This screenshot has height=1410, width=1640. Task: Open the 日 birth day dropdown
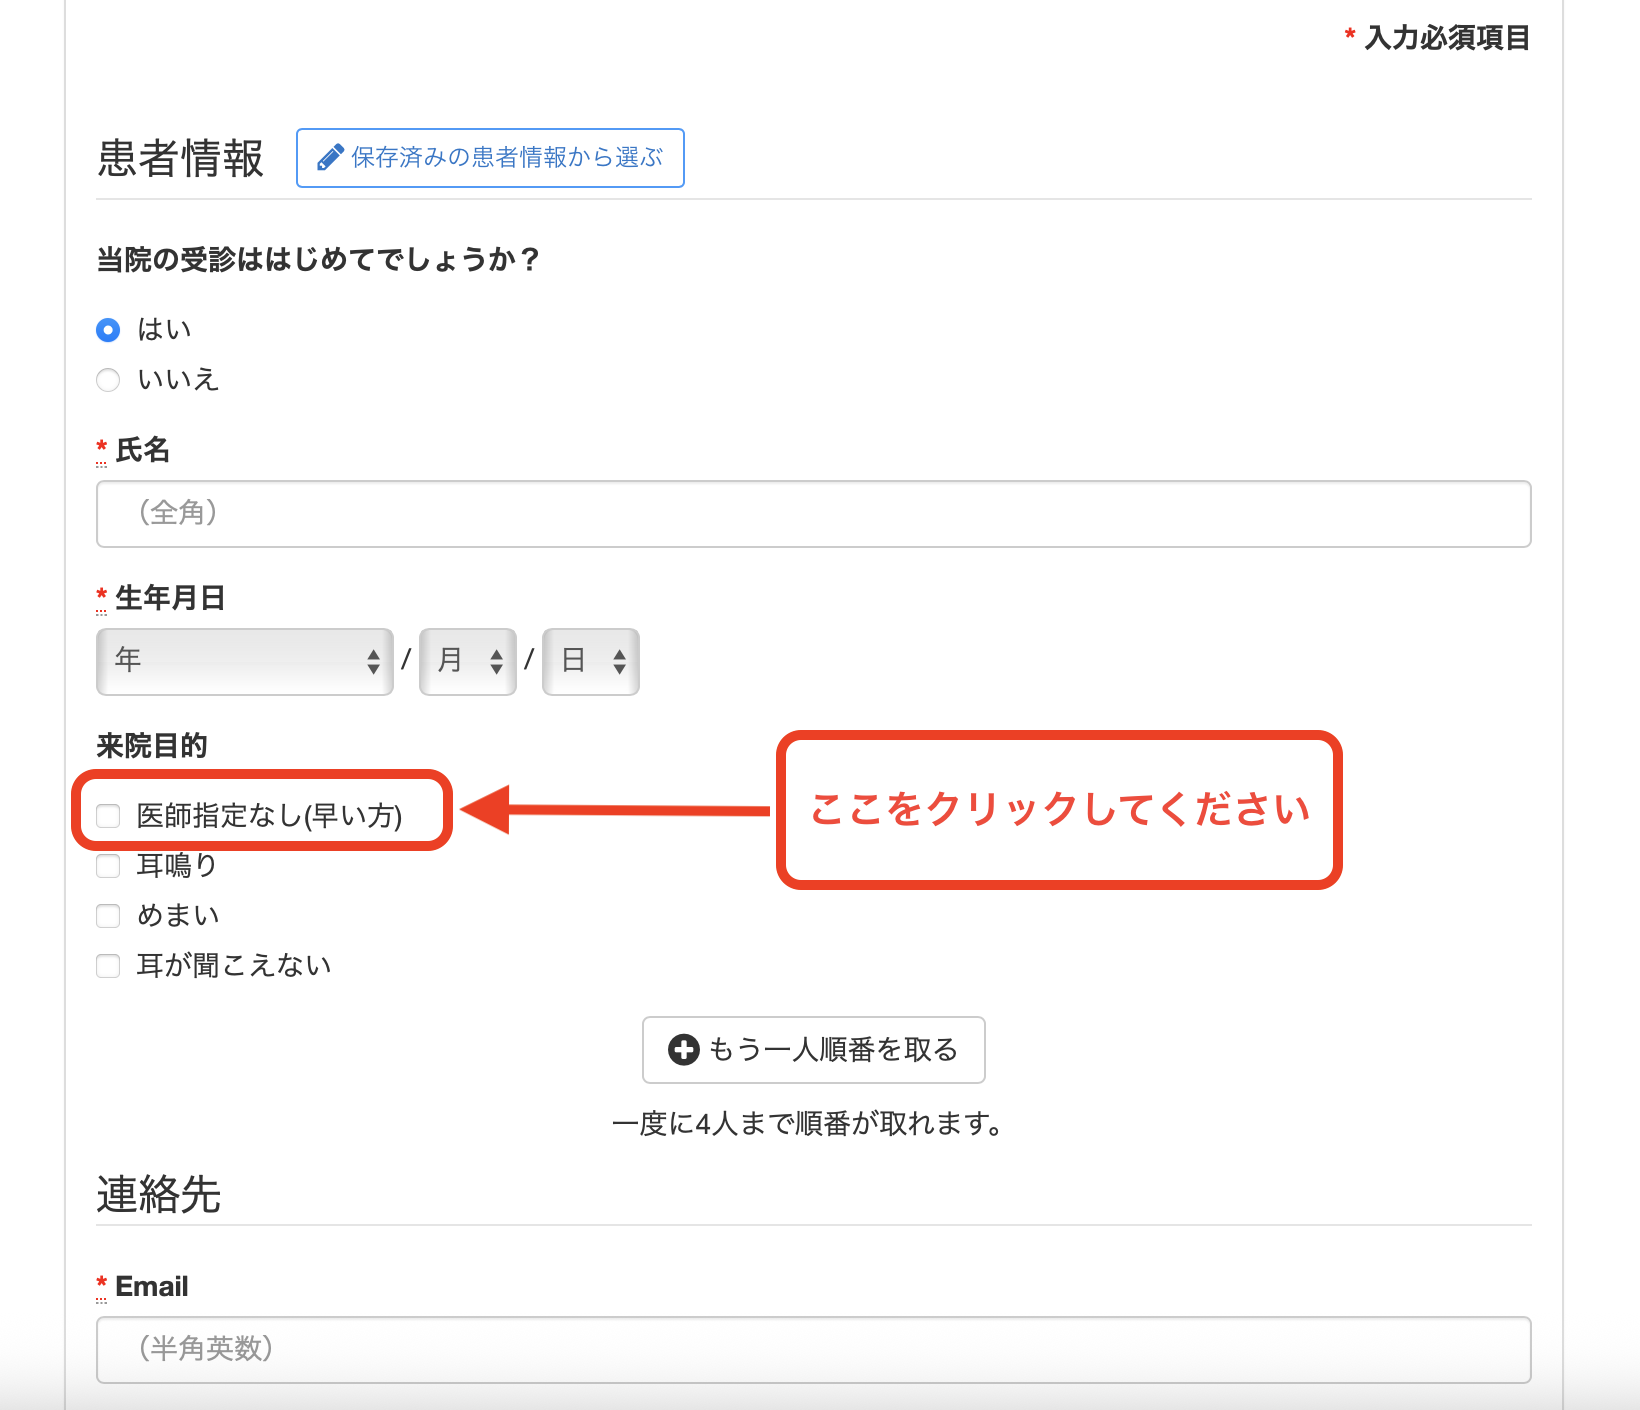pyautogui.click(x=590, y=661)
